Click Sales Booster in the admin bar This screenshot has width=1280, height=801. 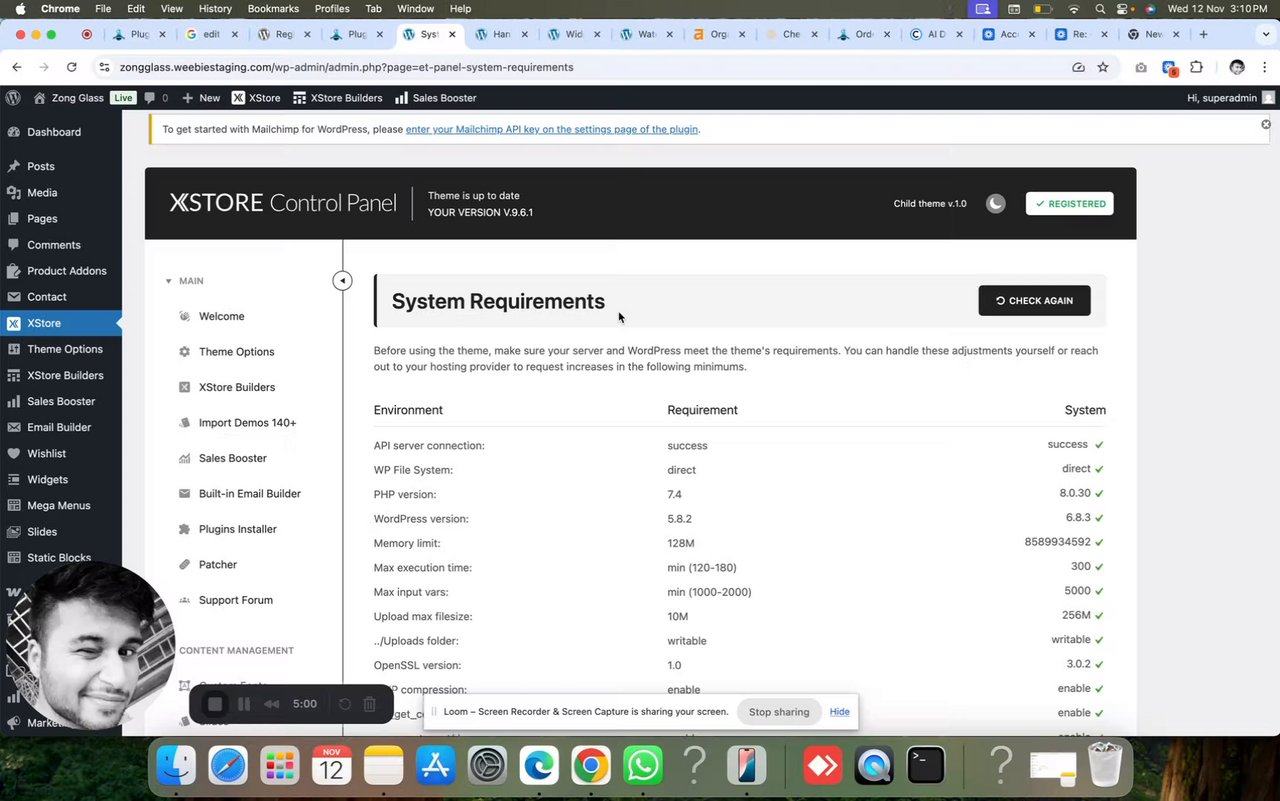[435, 98]
